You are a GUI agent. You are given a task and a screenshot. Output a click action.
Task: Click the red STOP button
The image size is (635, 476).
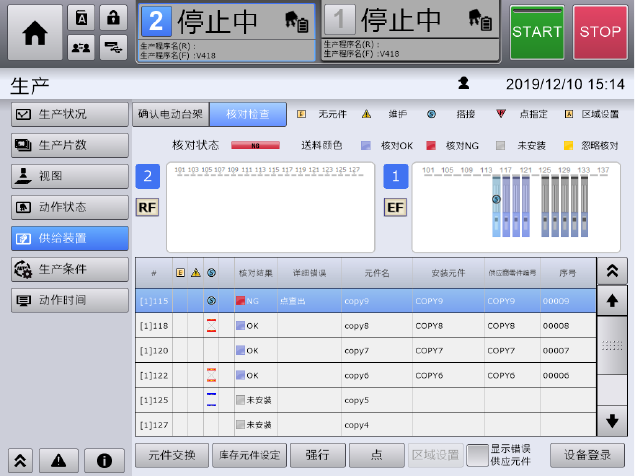(x=600, y=32)
